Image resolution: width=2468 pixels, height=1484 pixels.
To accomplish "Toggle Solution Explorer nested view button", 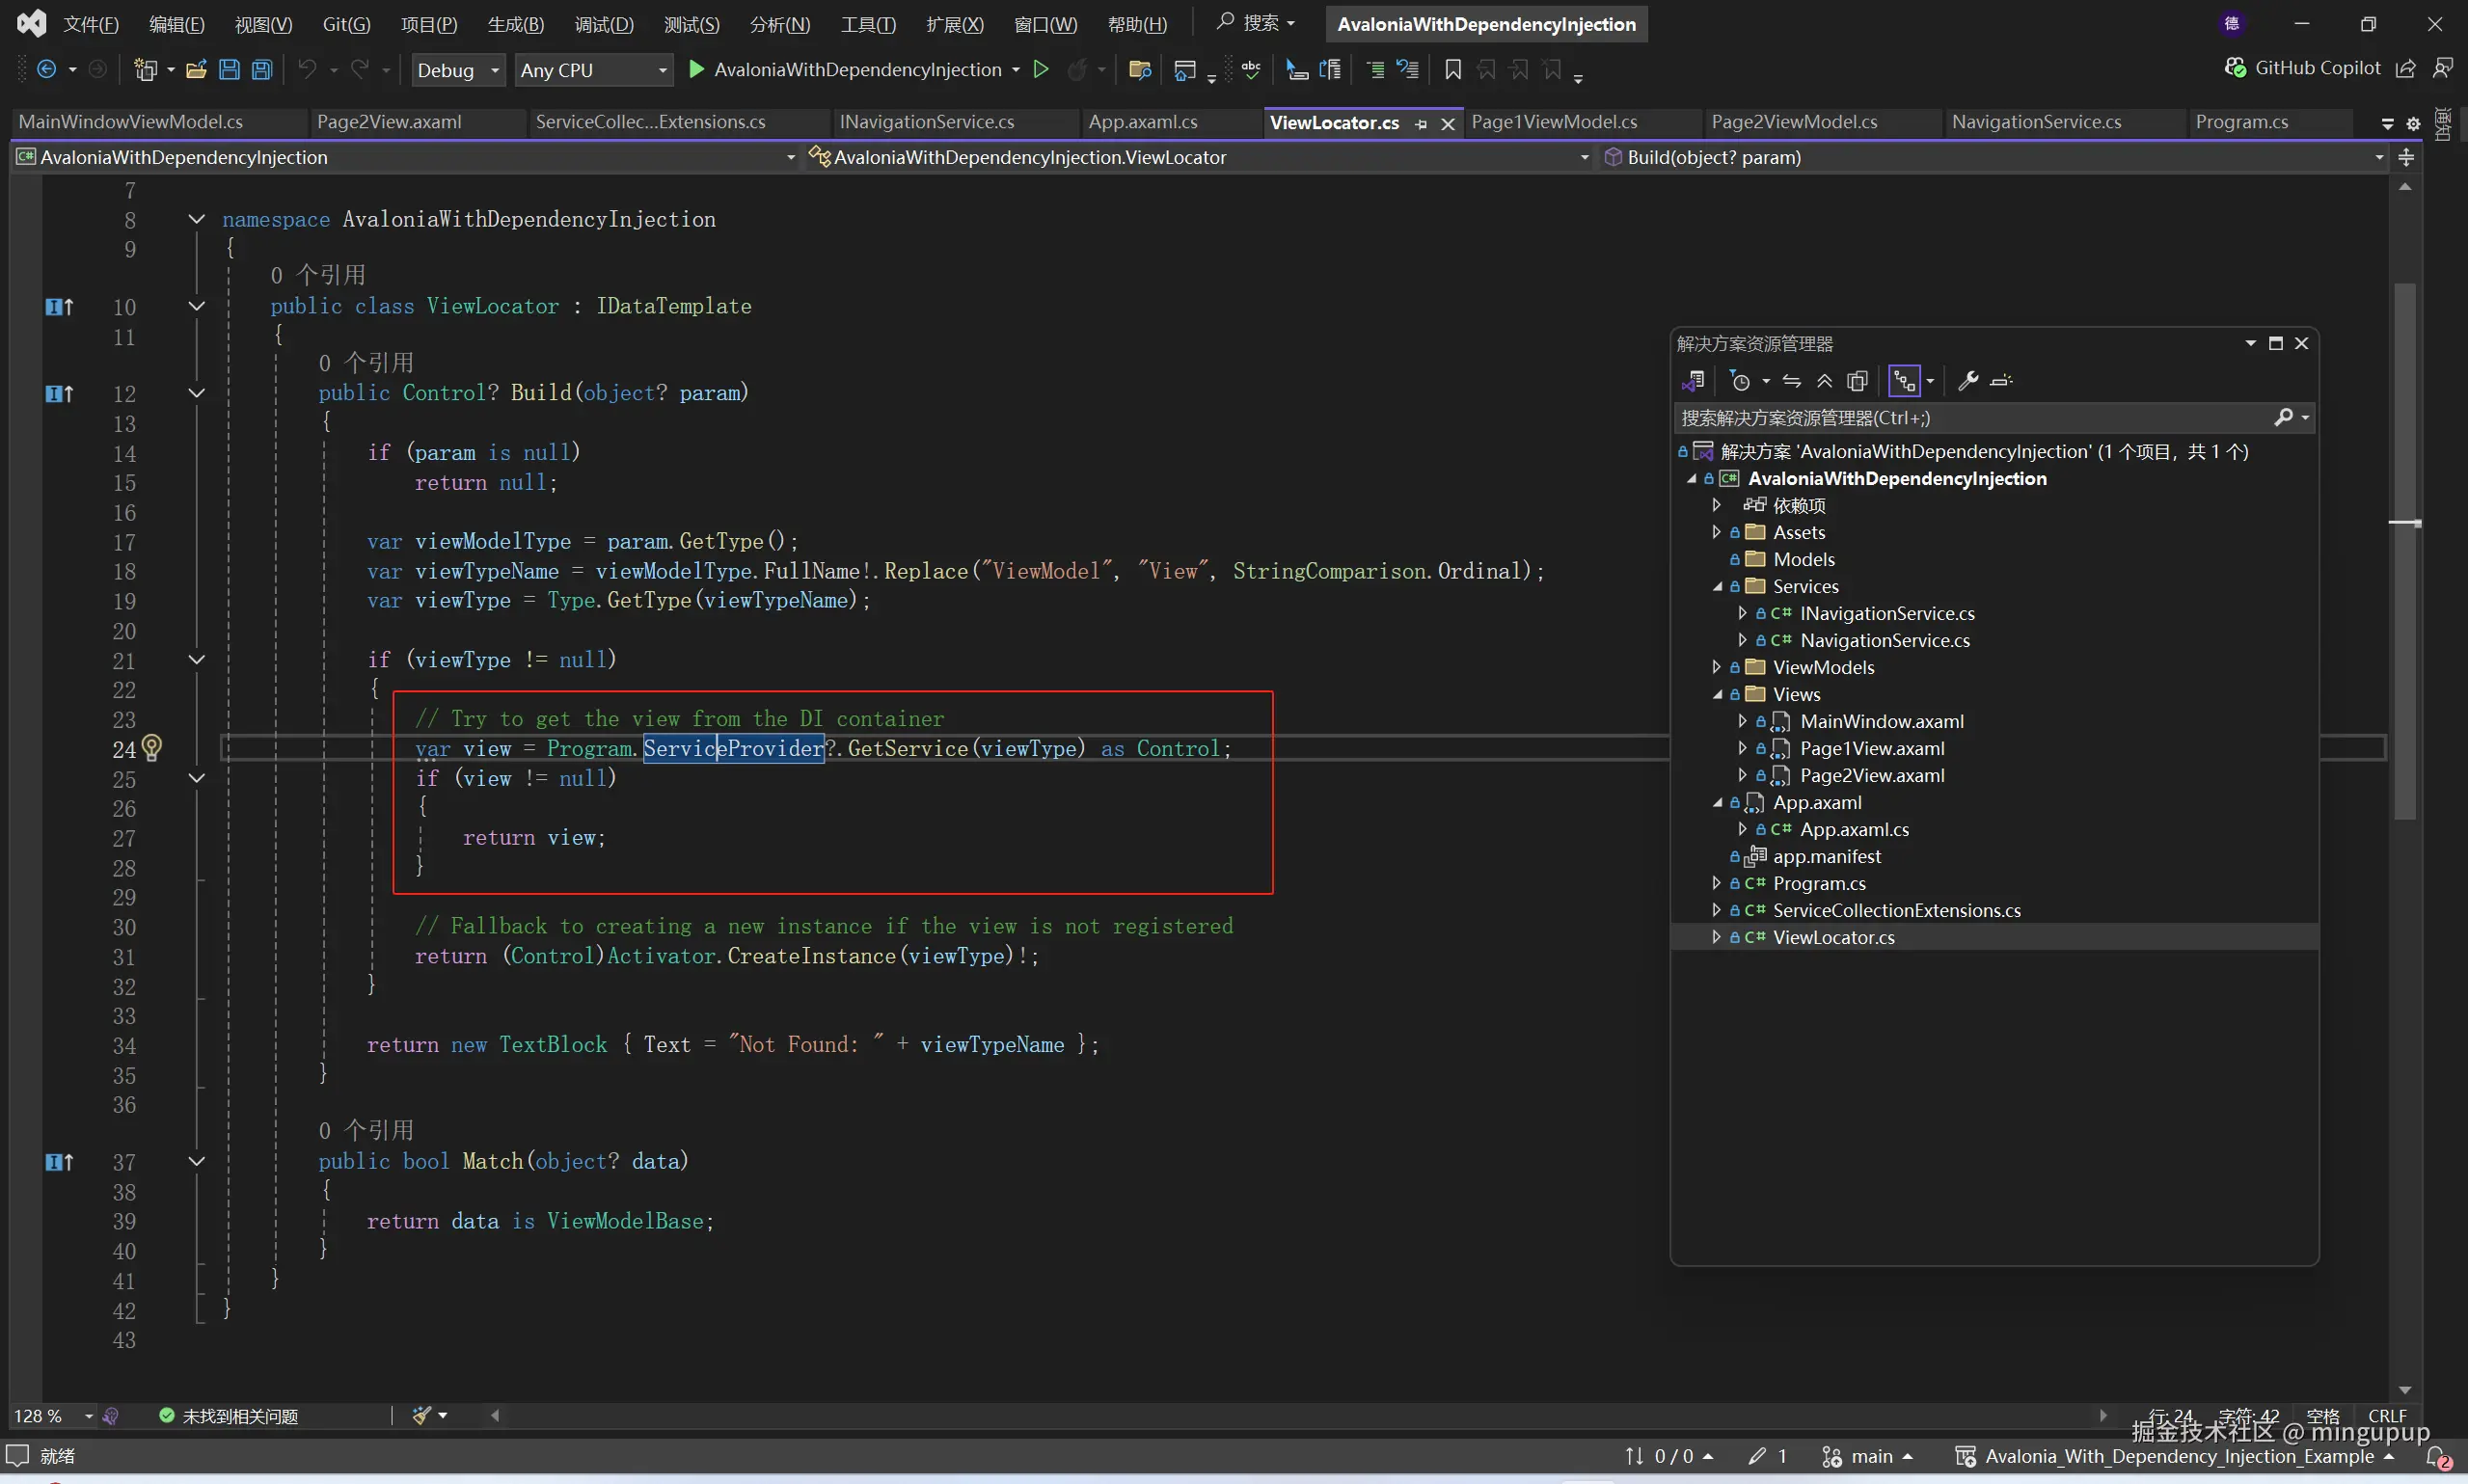I will point(1904,381).
